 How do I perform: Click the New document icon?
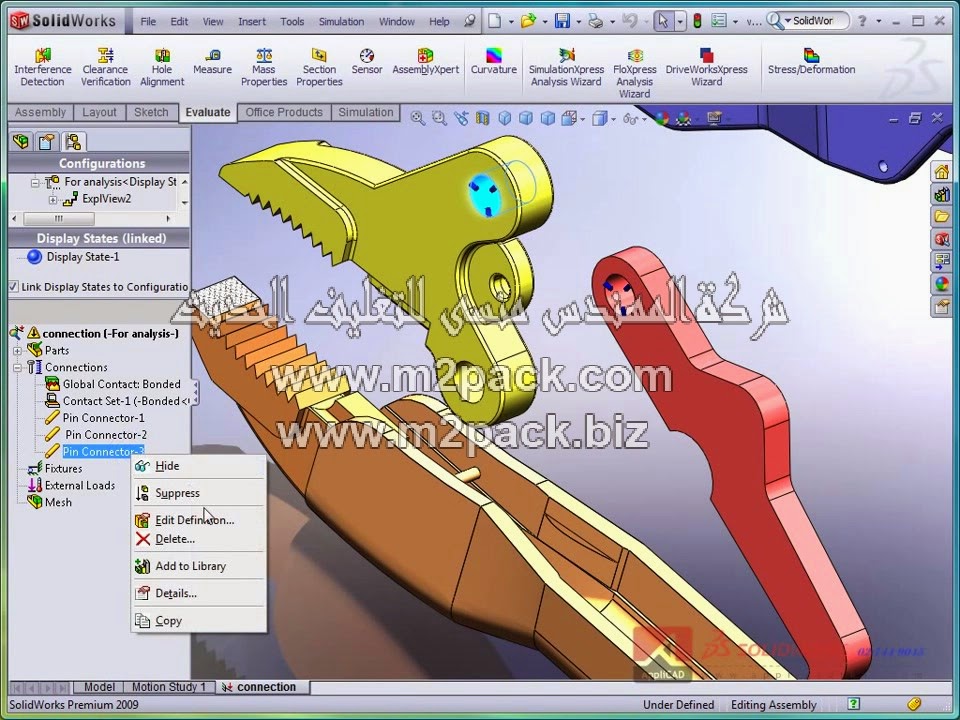coord(494,21)
